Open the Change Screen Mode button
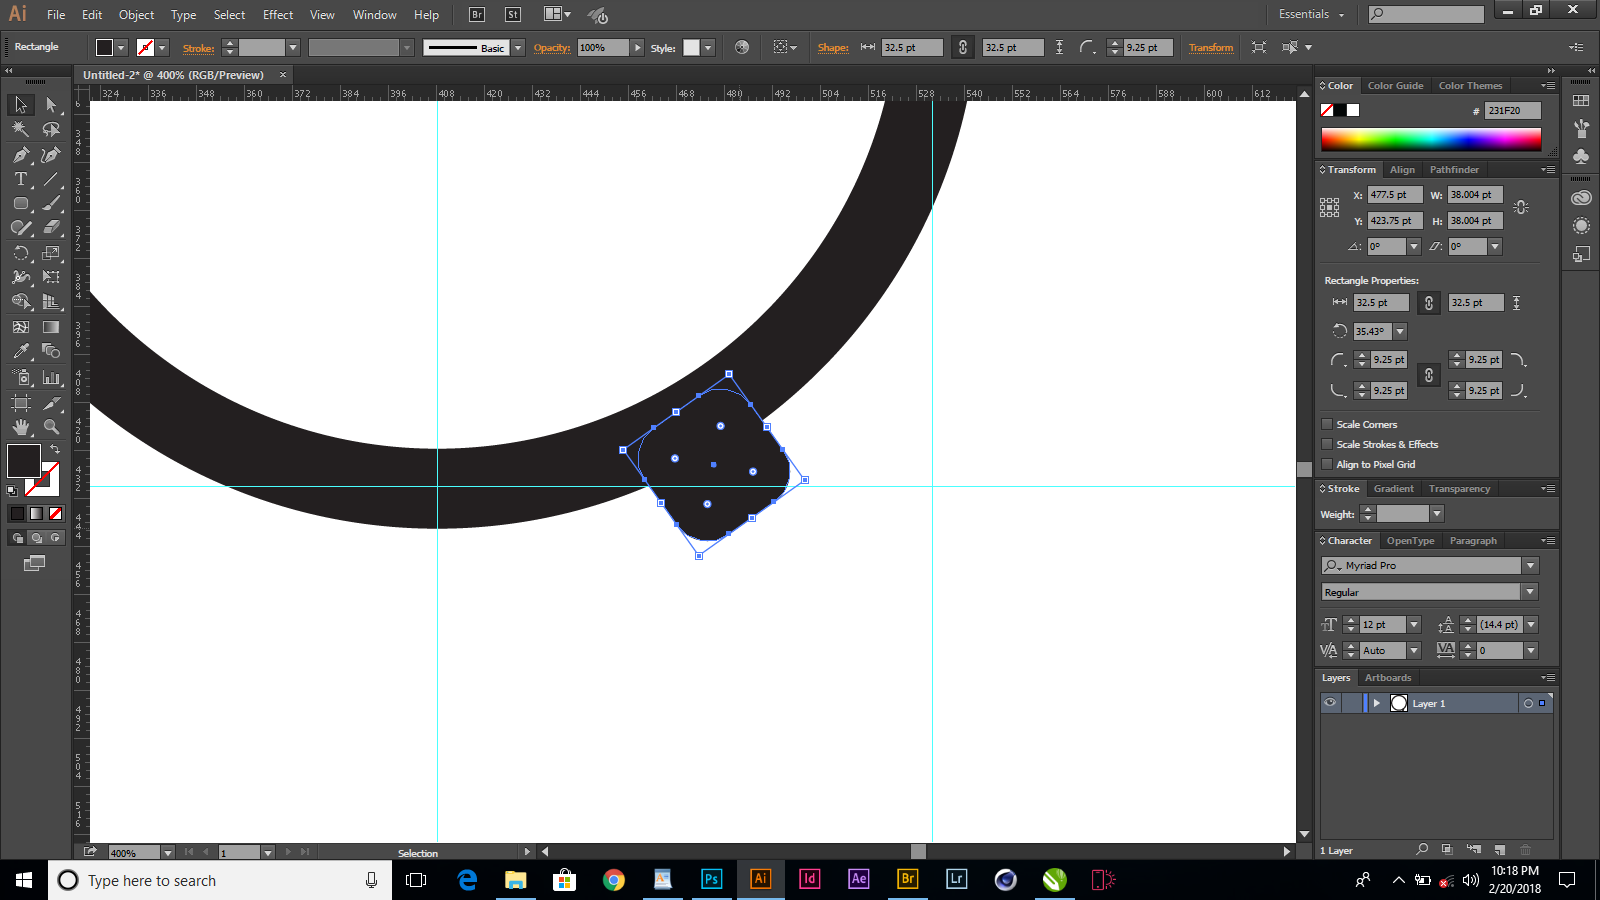This screenshot has width=1600, height=900. tap(34, 563)
